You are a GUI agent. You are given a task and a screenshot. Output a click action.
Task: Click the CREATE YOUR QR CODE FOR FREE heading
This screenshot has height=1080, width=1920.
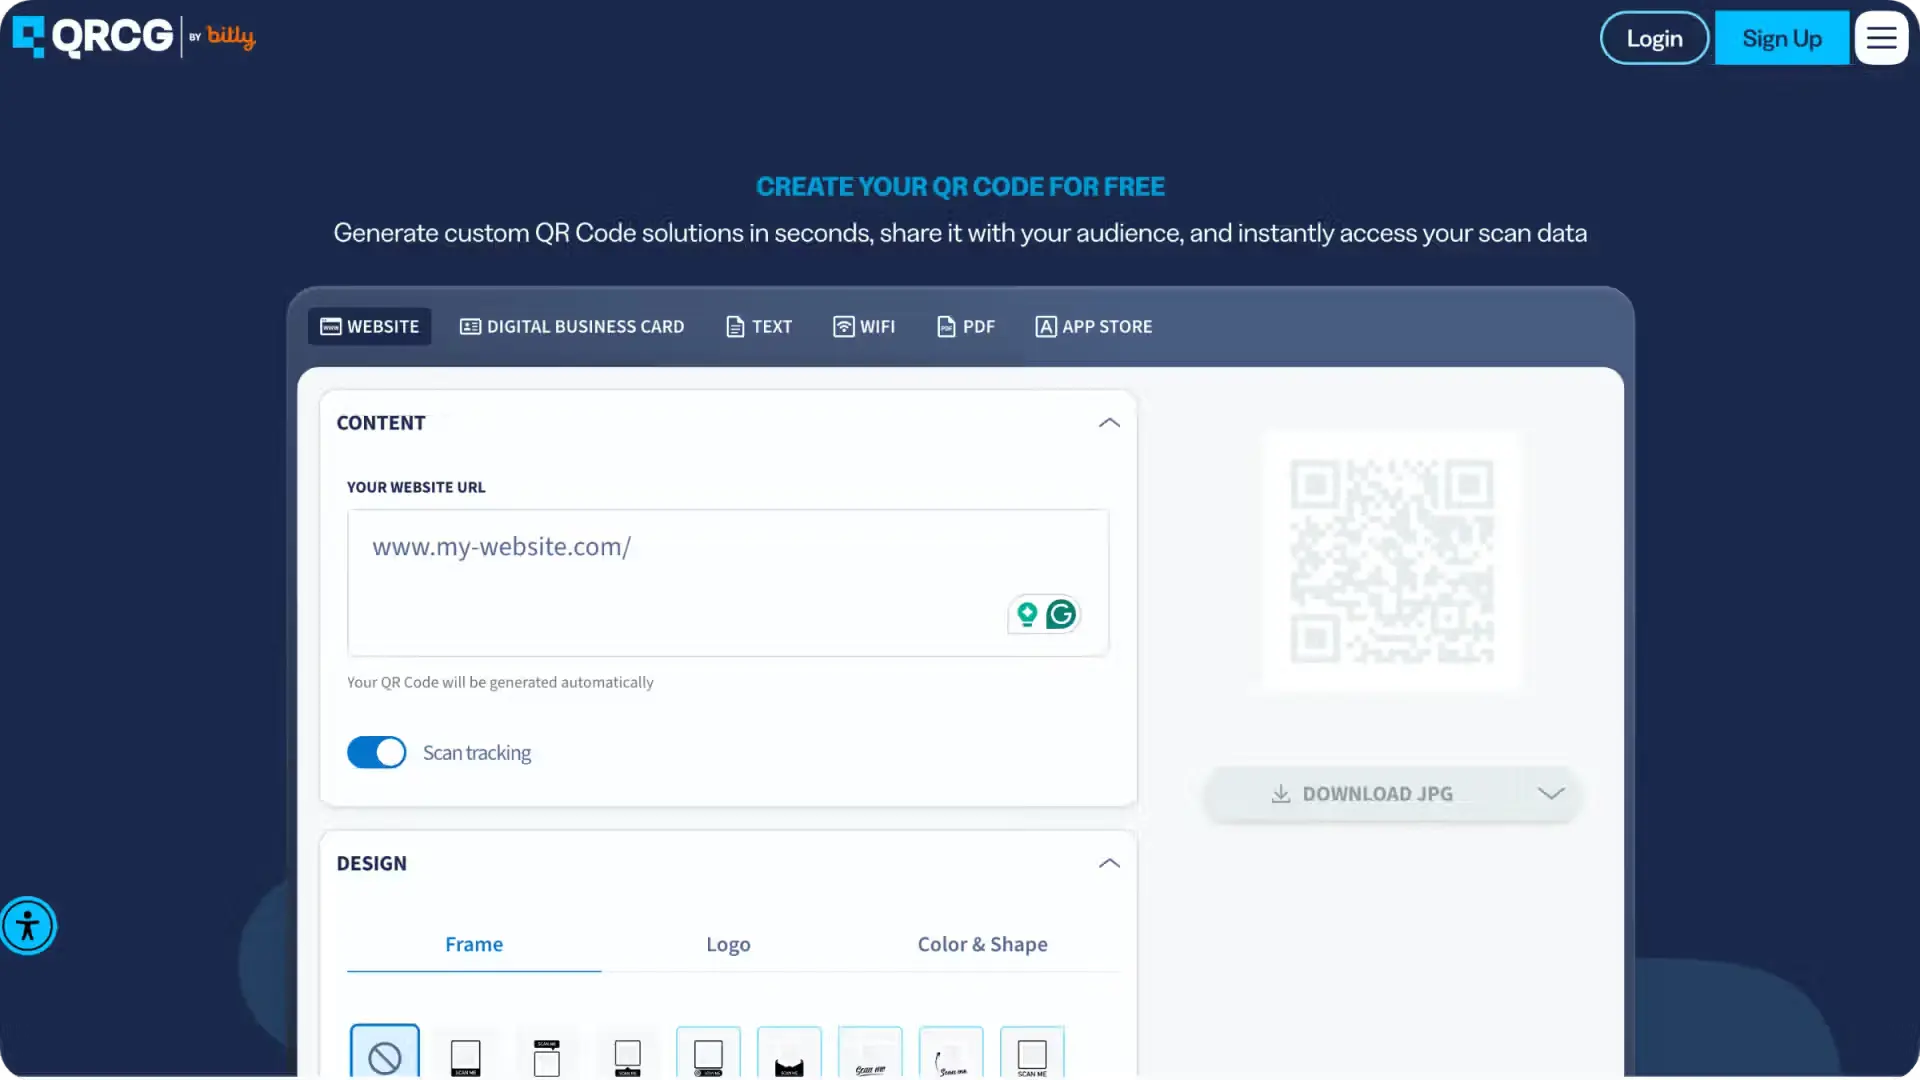tap(960, 187)
